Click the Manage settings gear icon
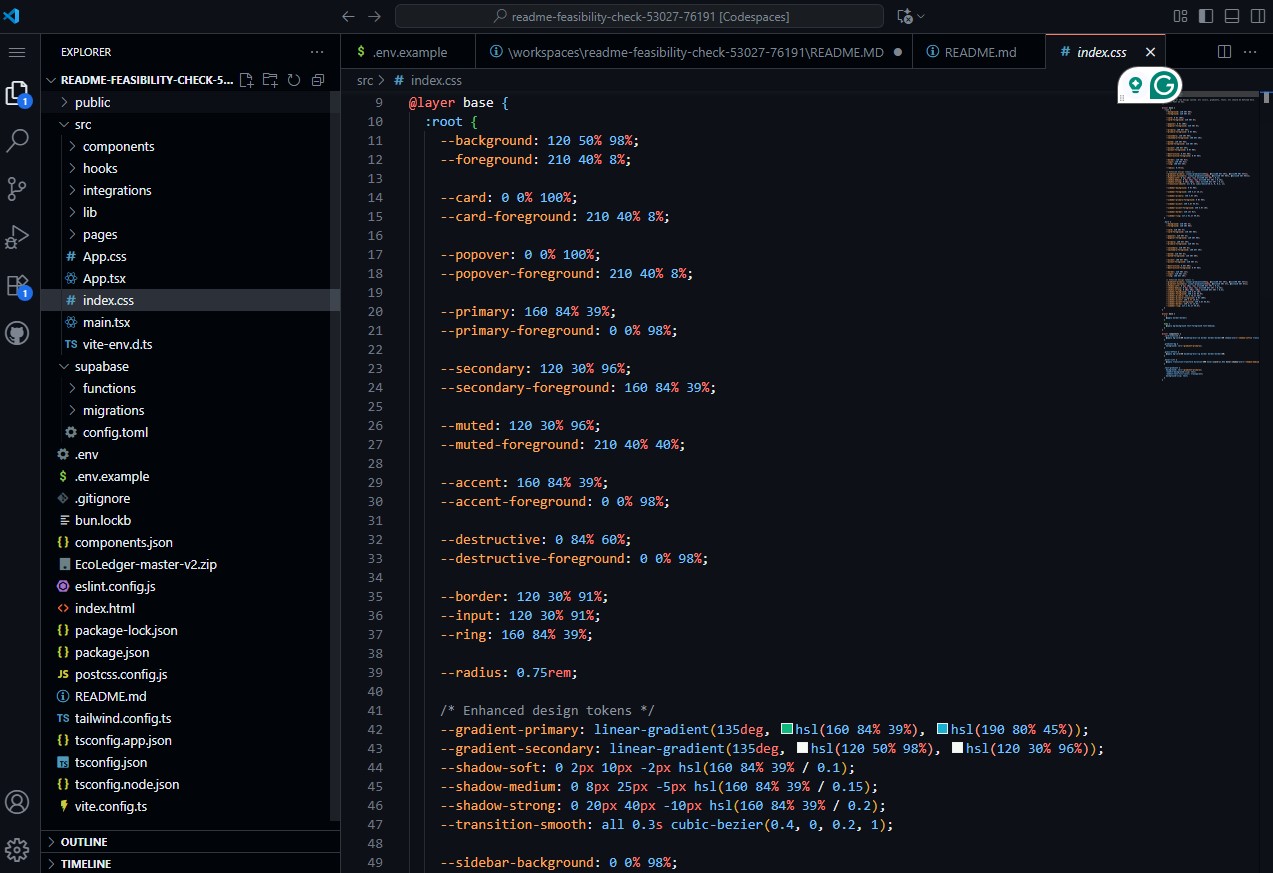Screen dimensions: 1273x873 [x=17, y=850]
